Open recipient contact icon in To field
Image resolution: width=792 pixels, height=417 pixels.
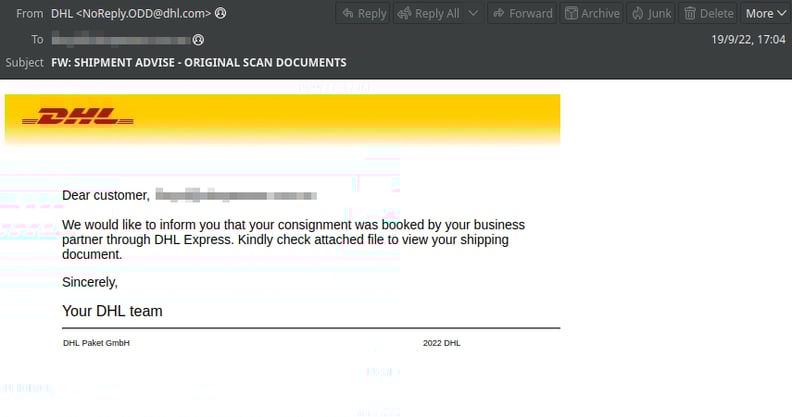click(x=198, y=39)
